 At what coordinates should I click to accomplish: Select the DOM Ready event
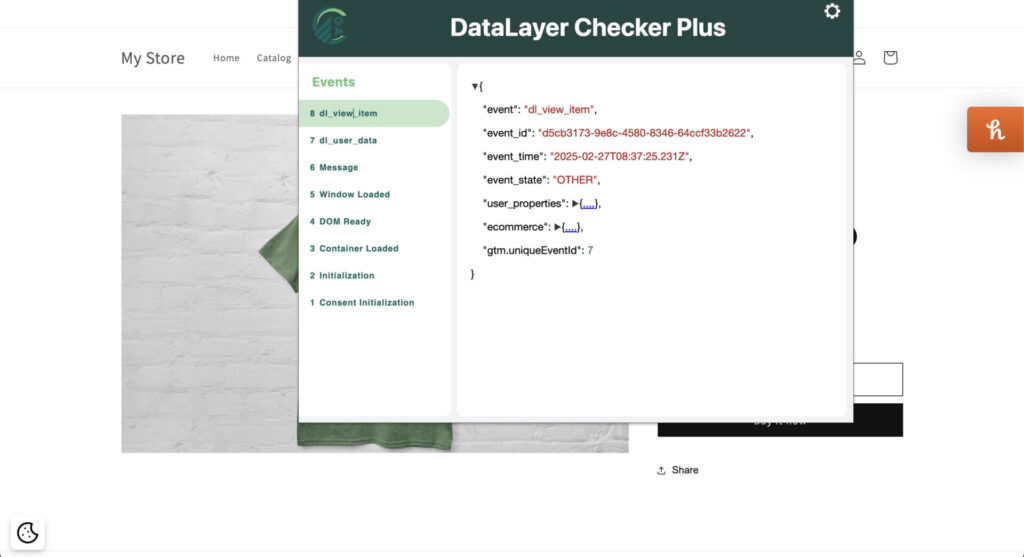[343, 221]
